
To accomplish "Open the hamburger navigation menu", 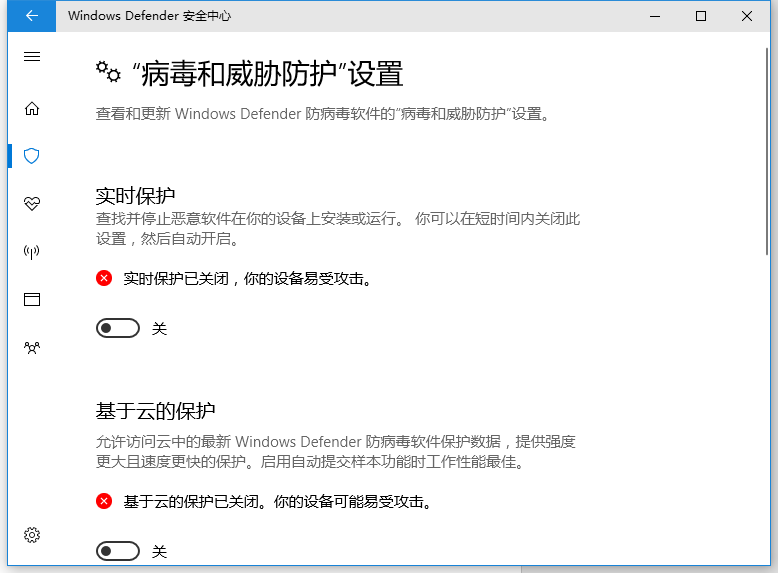I will (x=32, y=57).
